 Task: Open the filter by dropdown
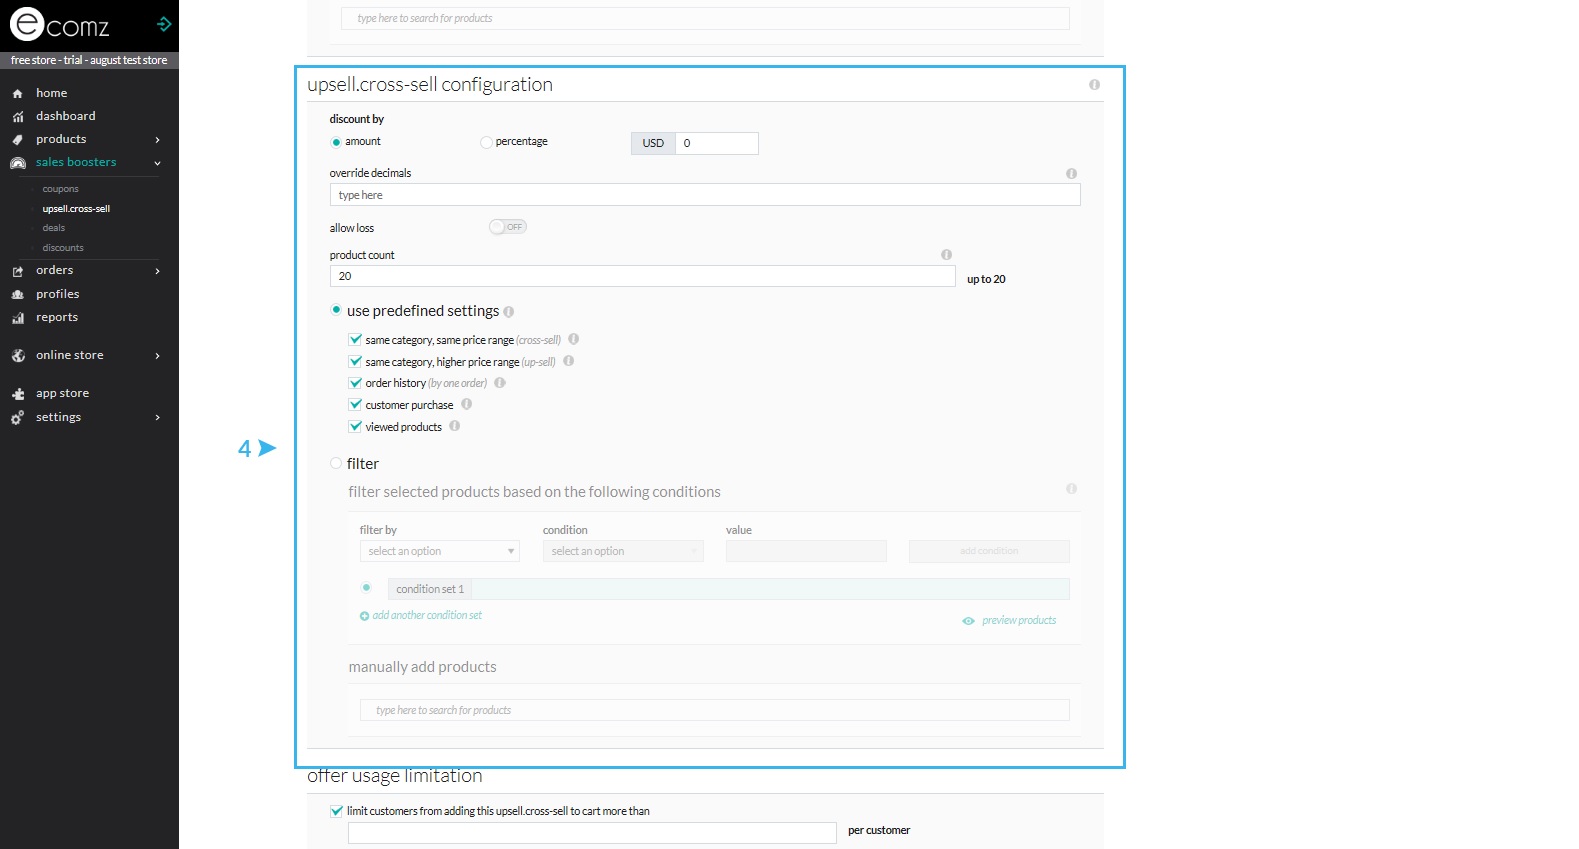point(439,551)
